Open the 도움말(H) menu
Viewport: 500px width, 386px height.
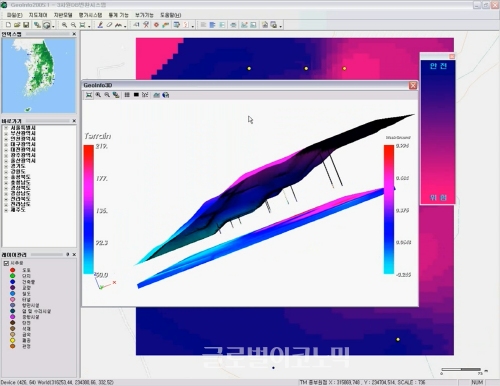[171, 15]
